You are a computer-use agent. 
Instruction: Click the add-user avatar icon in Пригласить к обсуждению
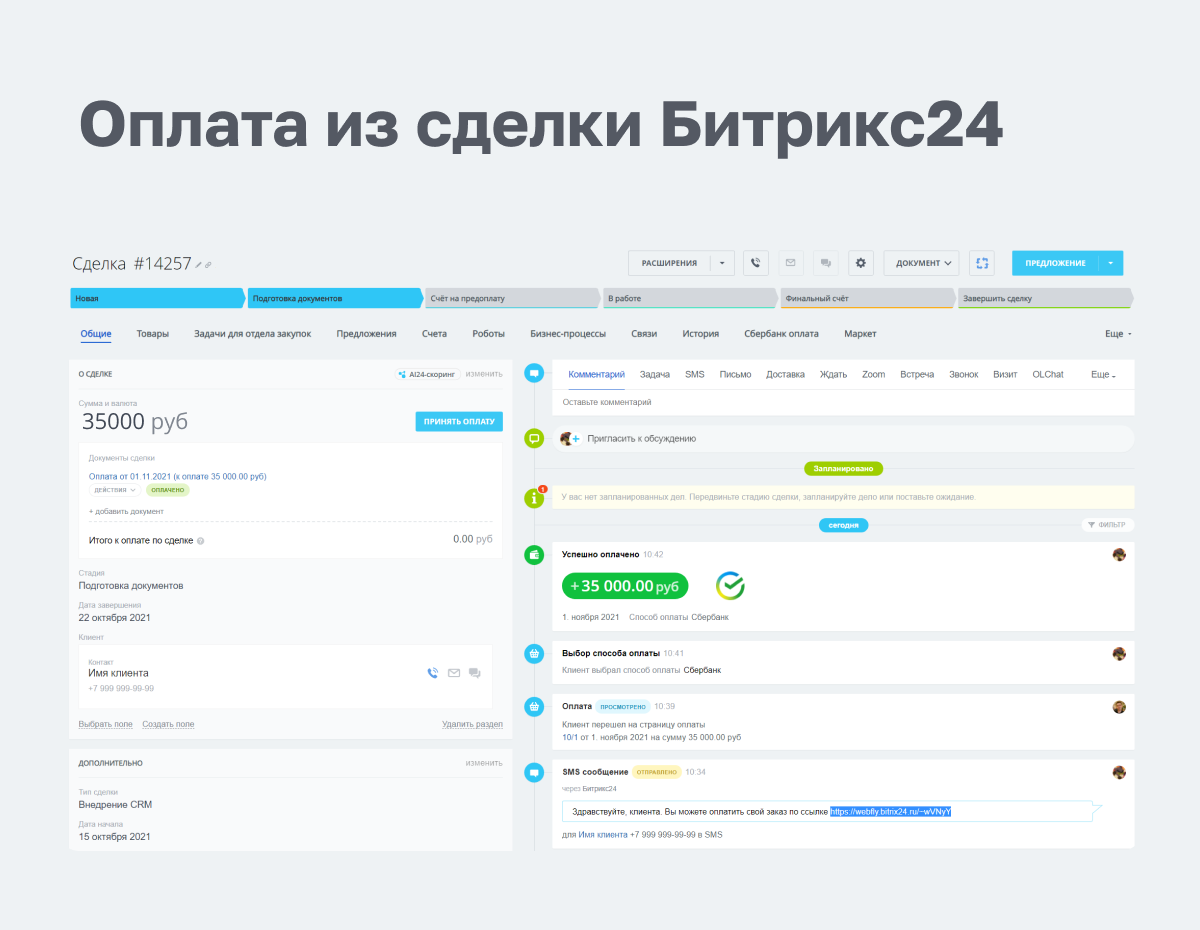570,438
